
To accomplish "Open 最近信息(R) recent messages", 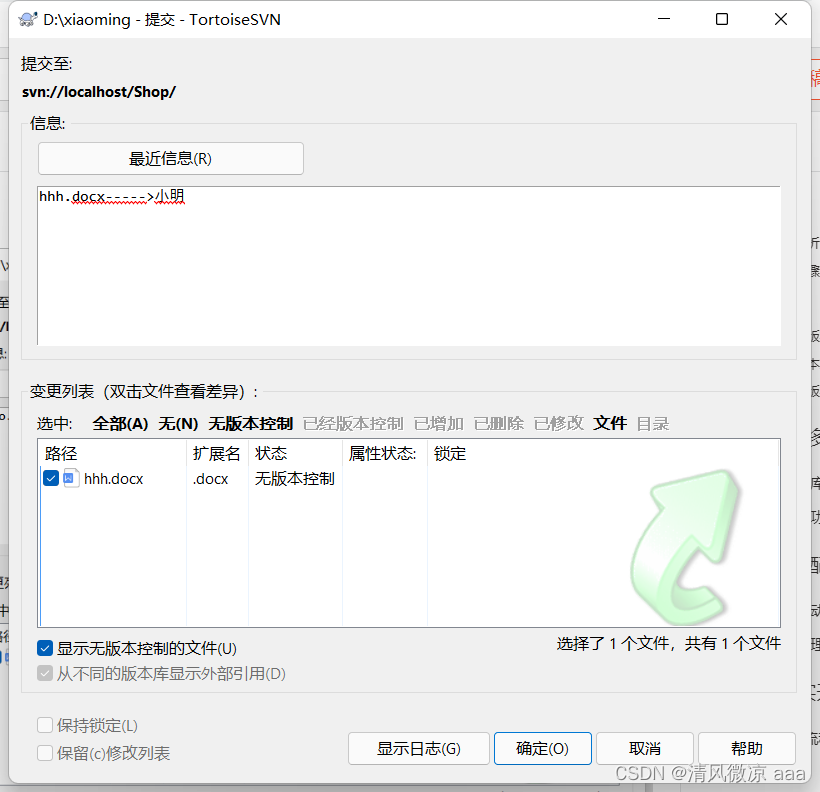I will (170, 159).
